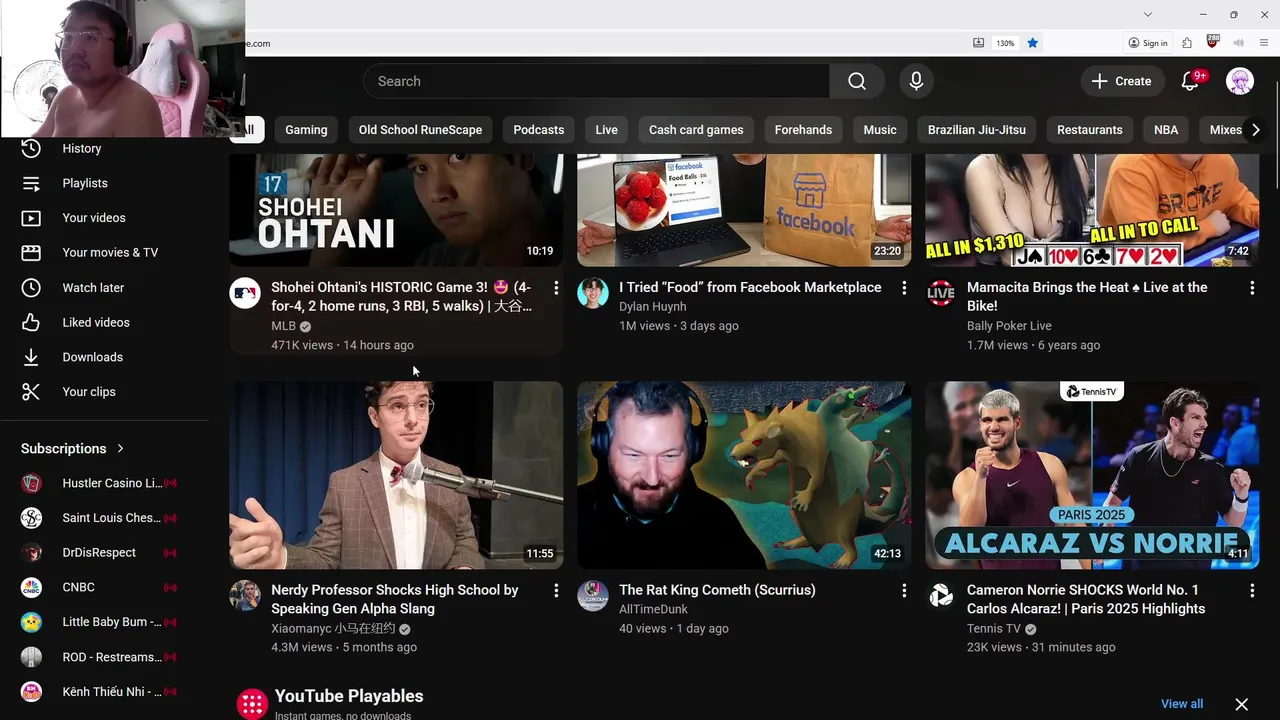This screenshot has height=720, width=1280.
Task: Open MLB channel avatar
Action: [x=245, y=293]
